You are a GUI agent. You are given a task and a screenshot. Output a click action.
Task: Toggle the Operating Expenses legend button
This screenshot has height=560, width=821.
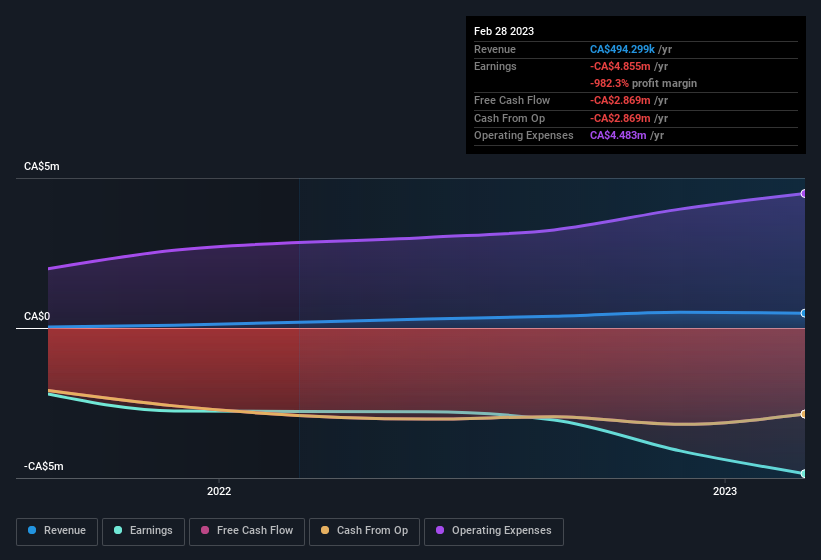click(494, 531)
